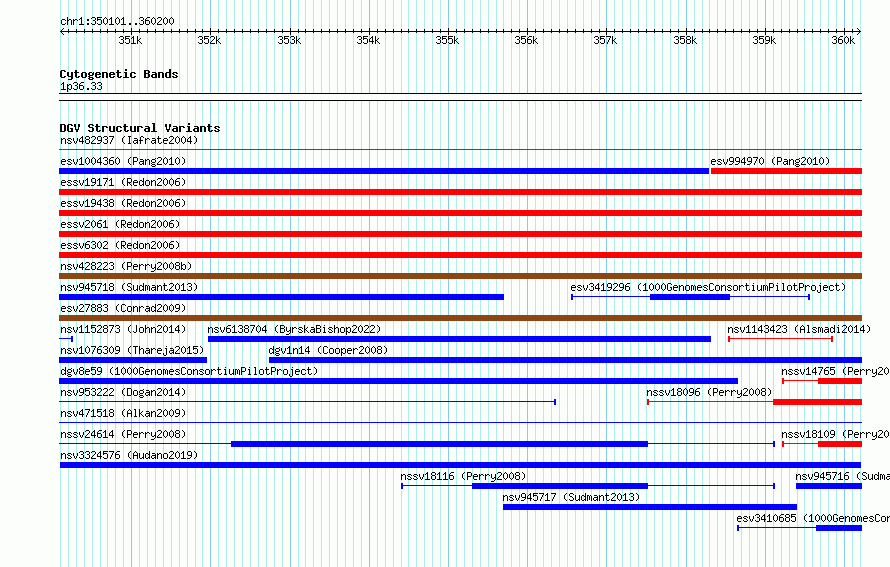
Task: Click the brown bar of esv27883 (Conrad2009)
Action: (x=460, y=318)
